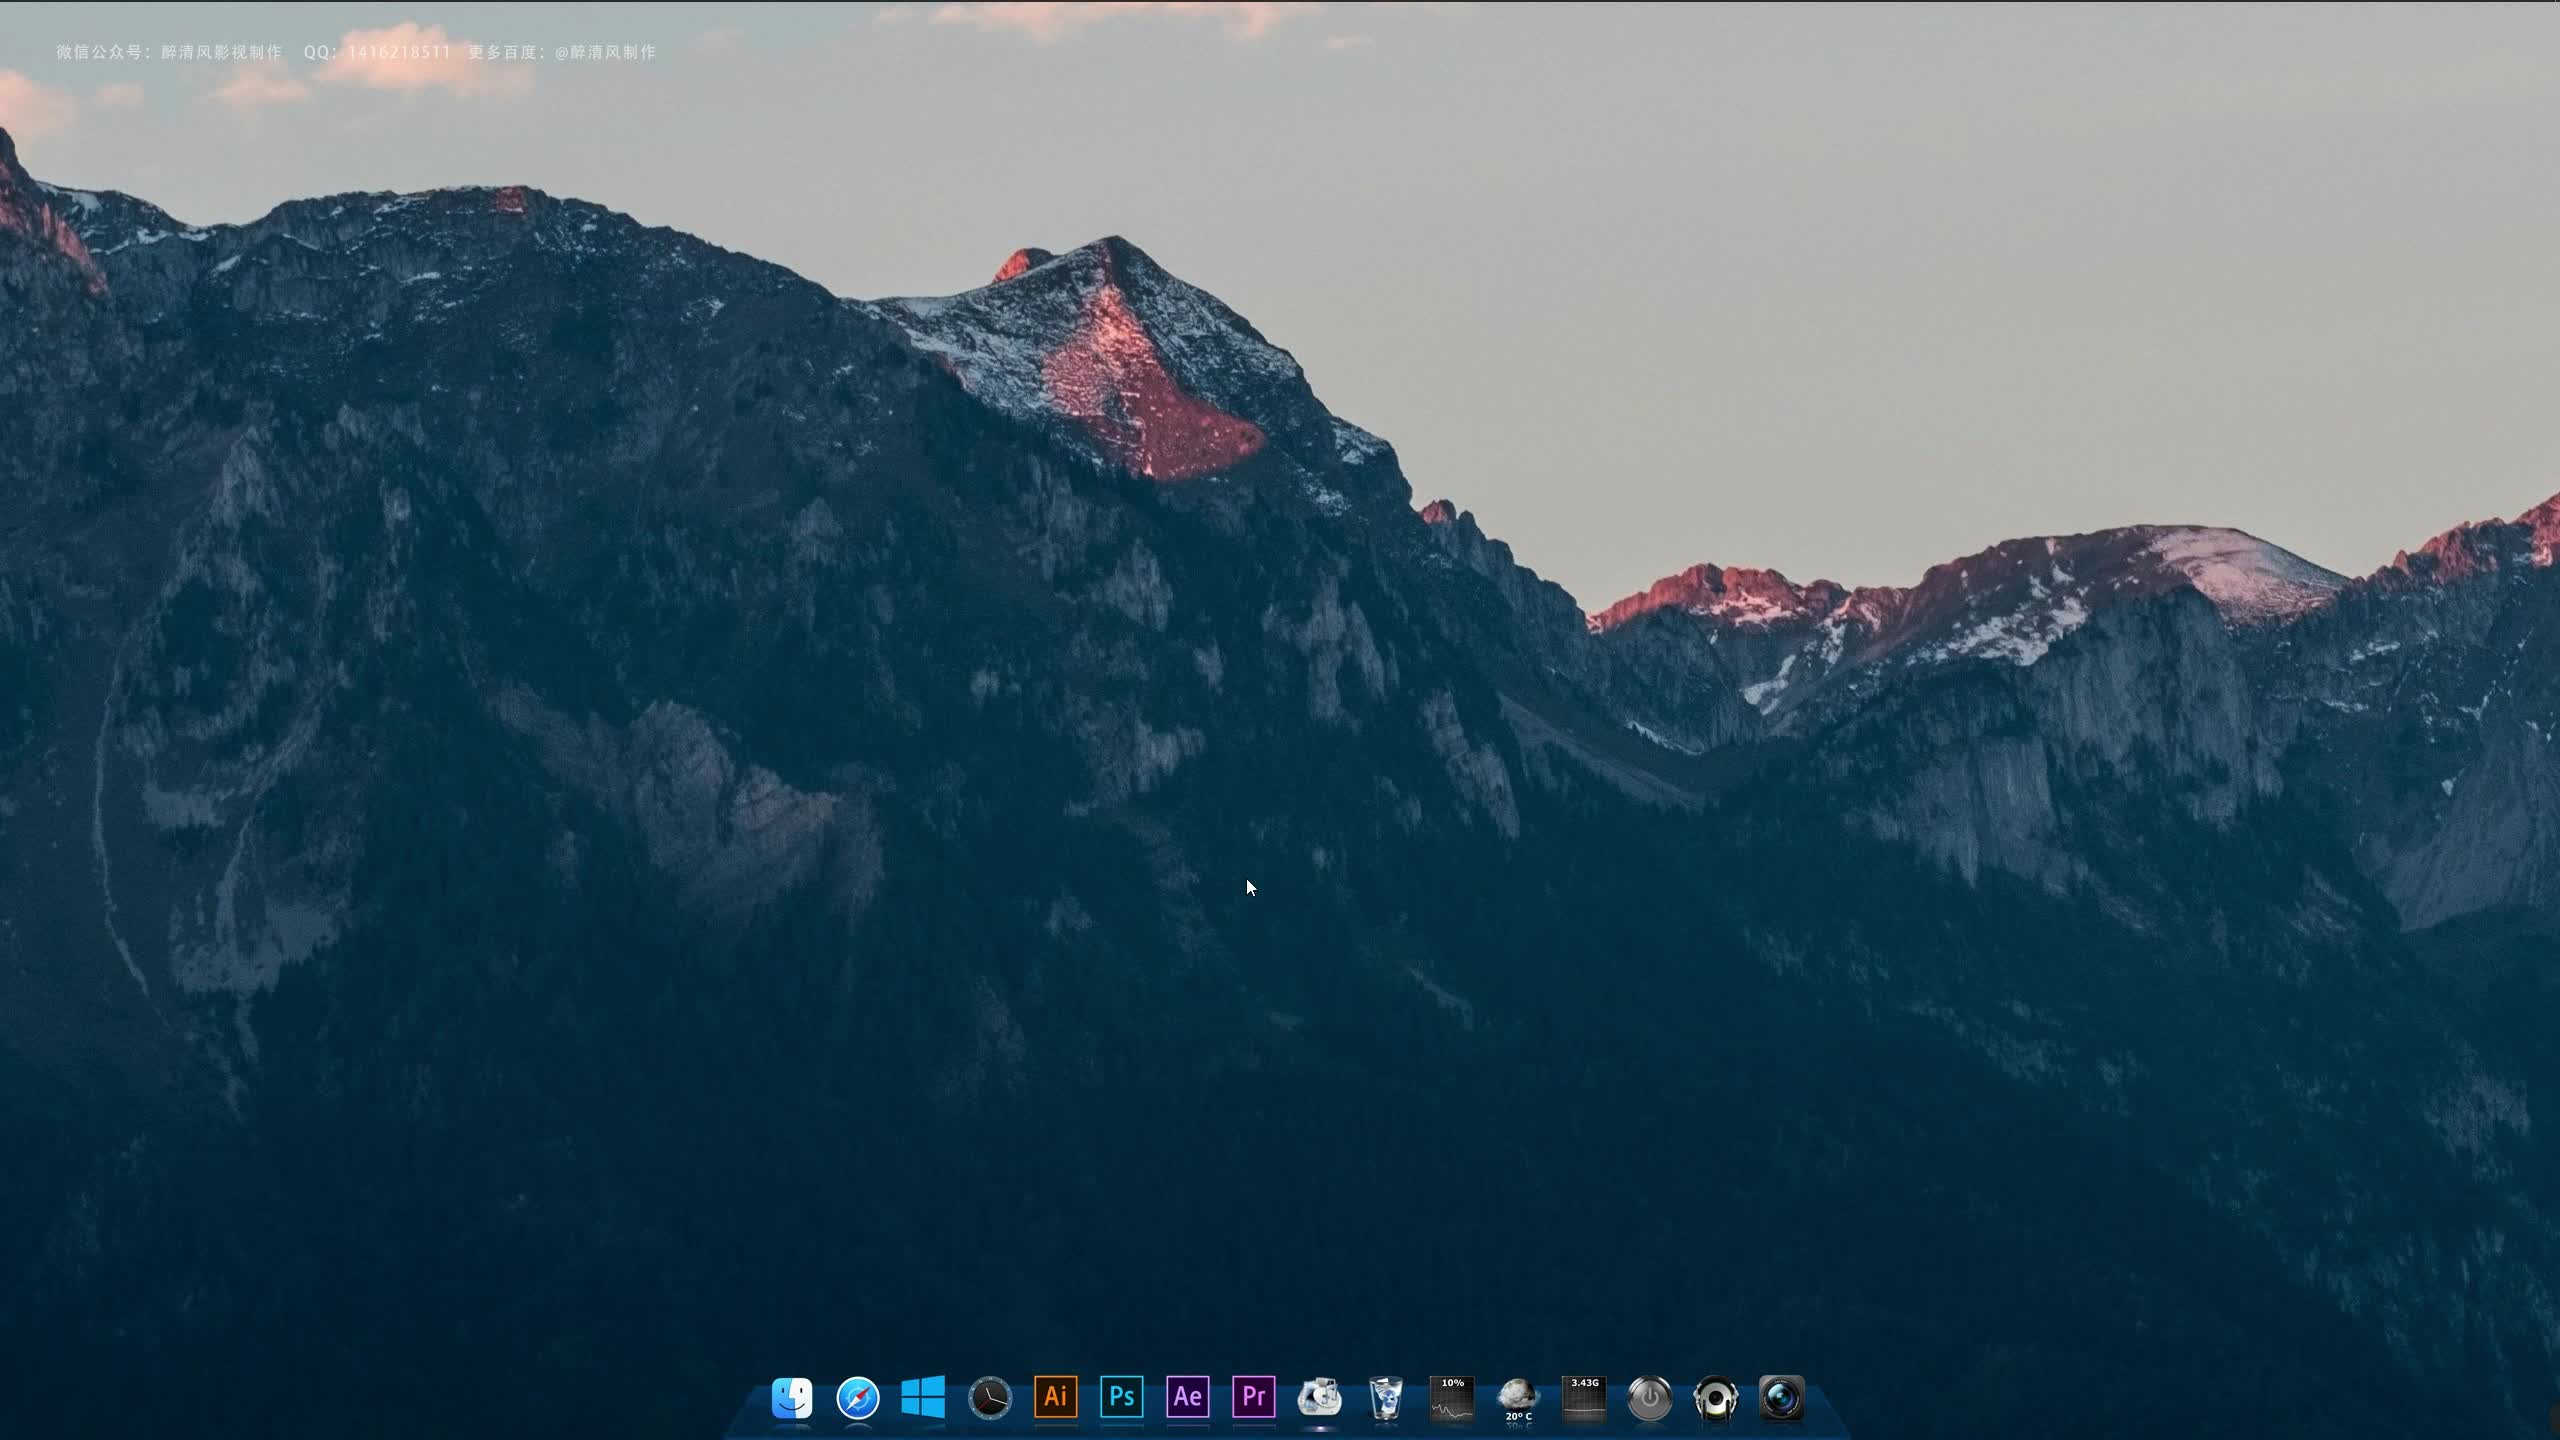Click the Windows logo dock icon
Viewport: 2560px width, 1440px height.
(x=923, y=1397)
